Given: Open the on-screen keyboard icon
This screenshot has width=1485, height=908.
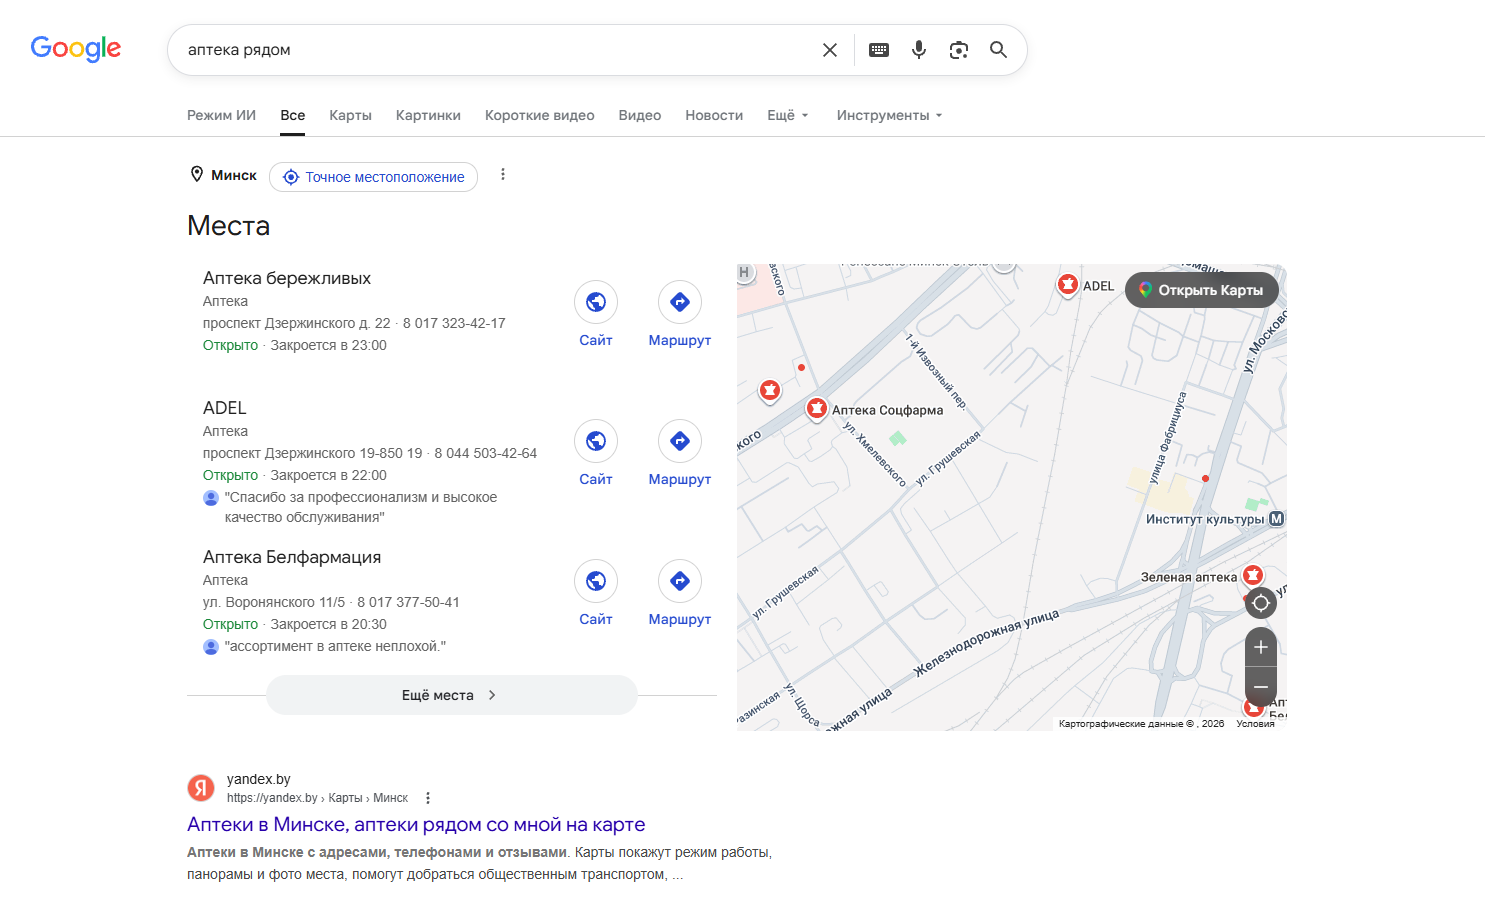Looking at the screenshot, I should pyautogui.click(x=879, y=50).
